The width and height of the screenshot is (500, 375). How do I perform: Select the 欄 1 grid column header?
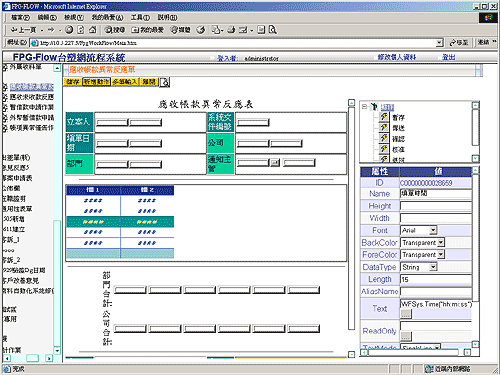[93, 190]
